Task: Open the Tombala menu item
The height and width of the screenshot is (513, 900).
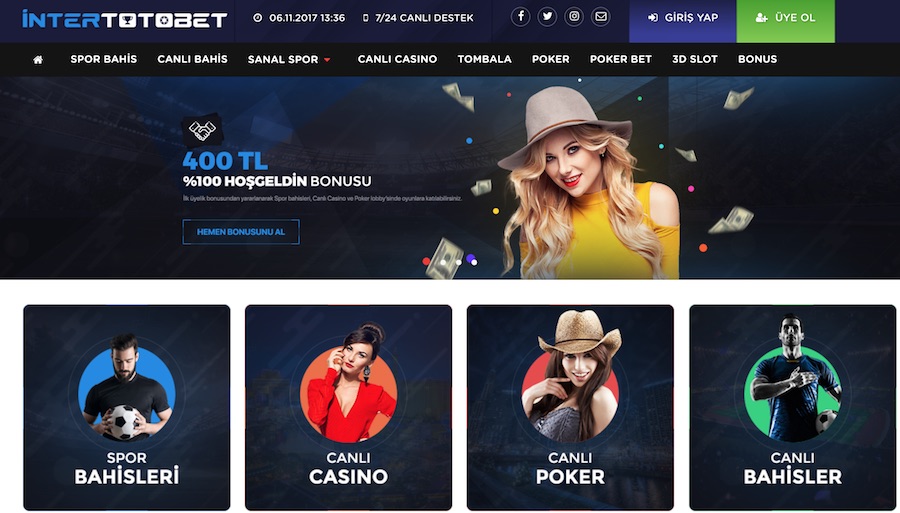Action: 484,59
